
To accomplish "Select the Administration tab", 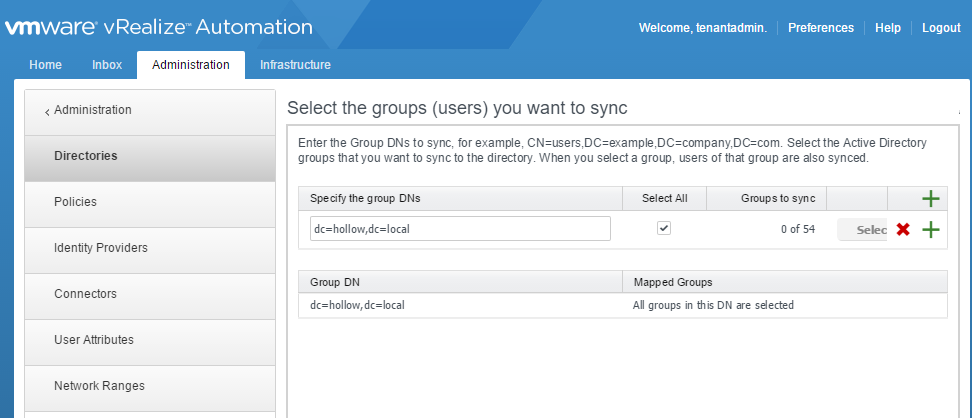I will (190, 65).
